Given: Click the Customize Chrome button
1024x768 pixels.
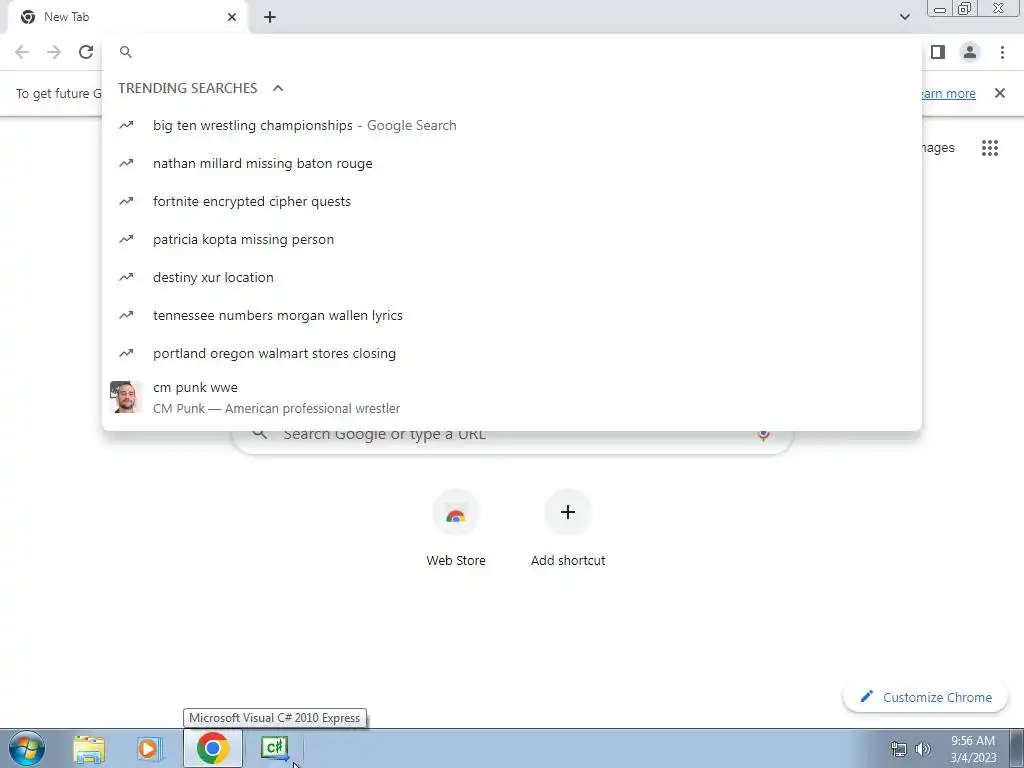Looking at the screenshot, I should click(x=925, y=697).
